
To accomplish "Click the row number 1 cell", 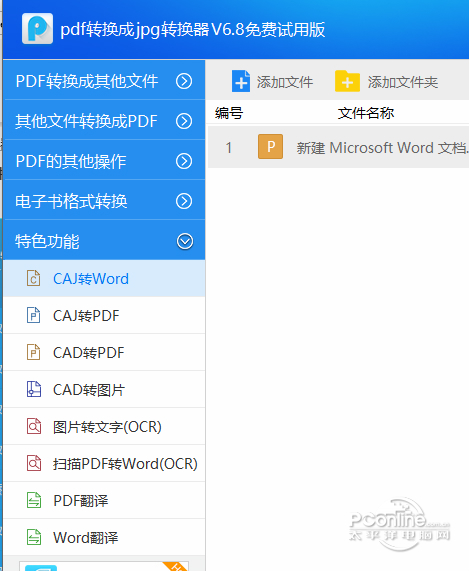I will [x=229, y=148].
